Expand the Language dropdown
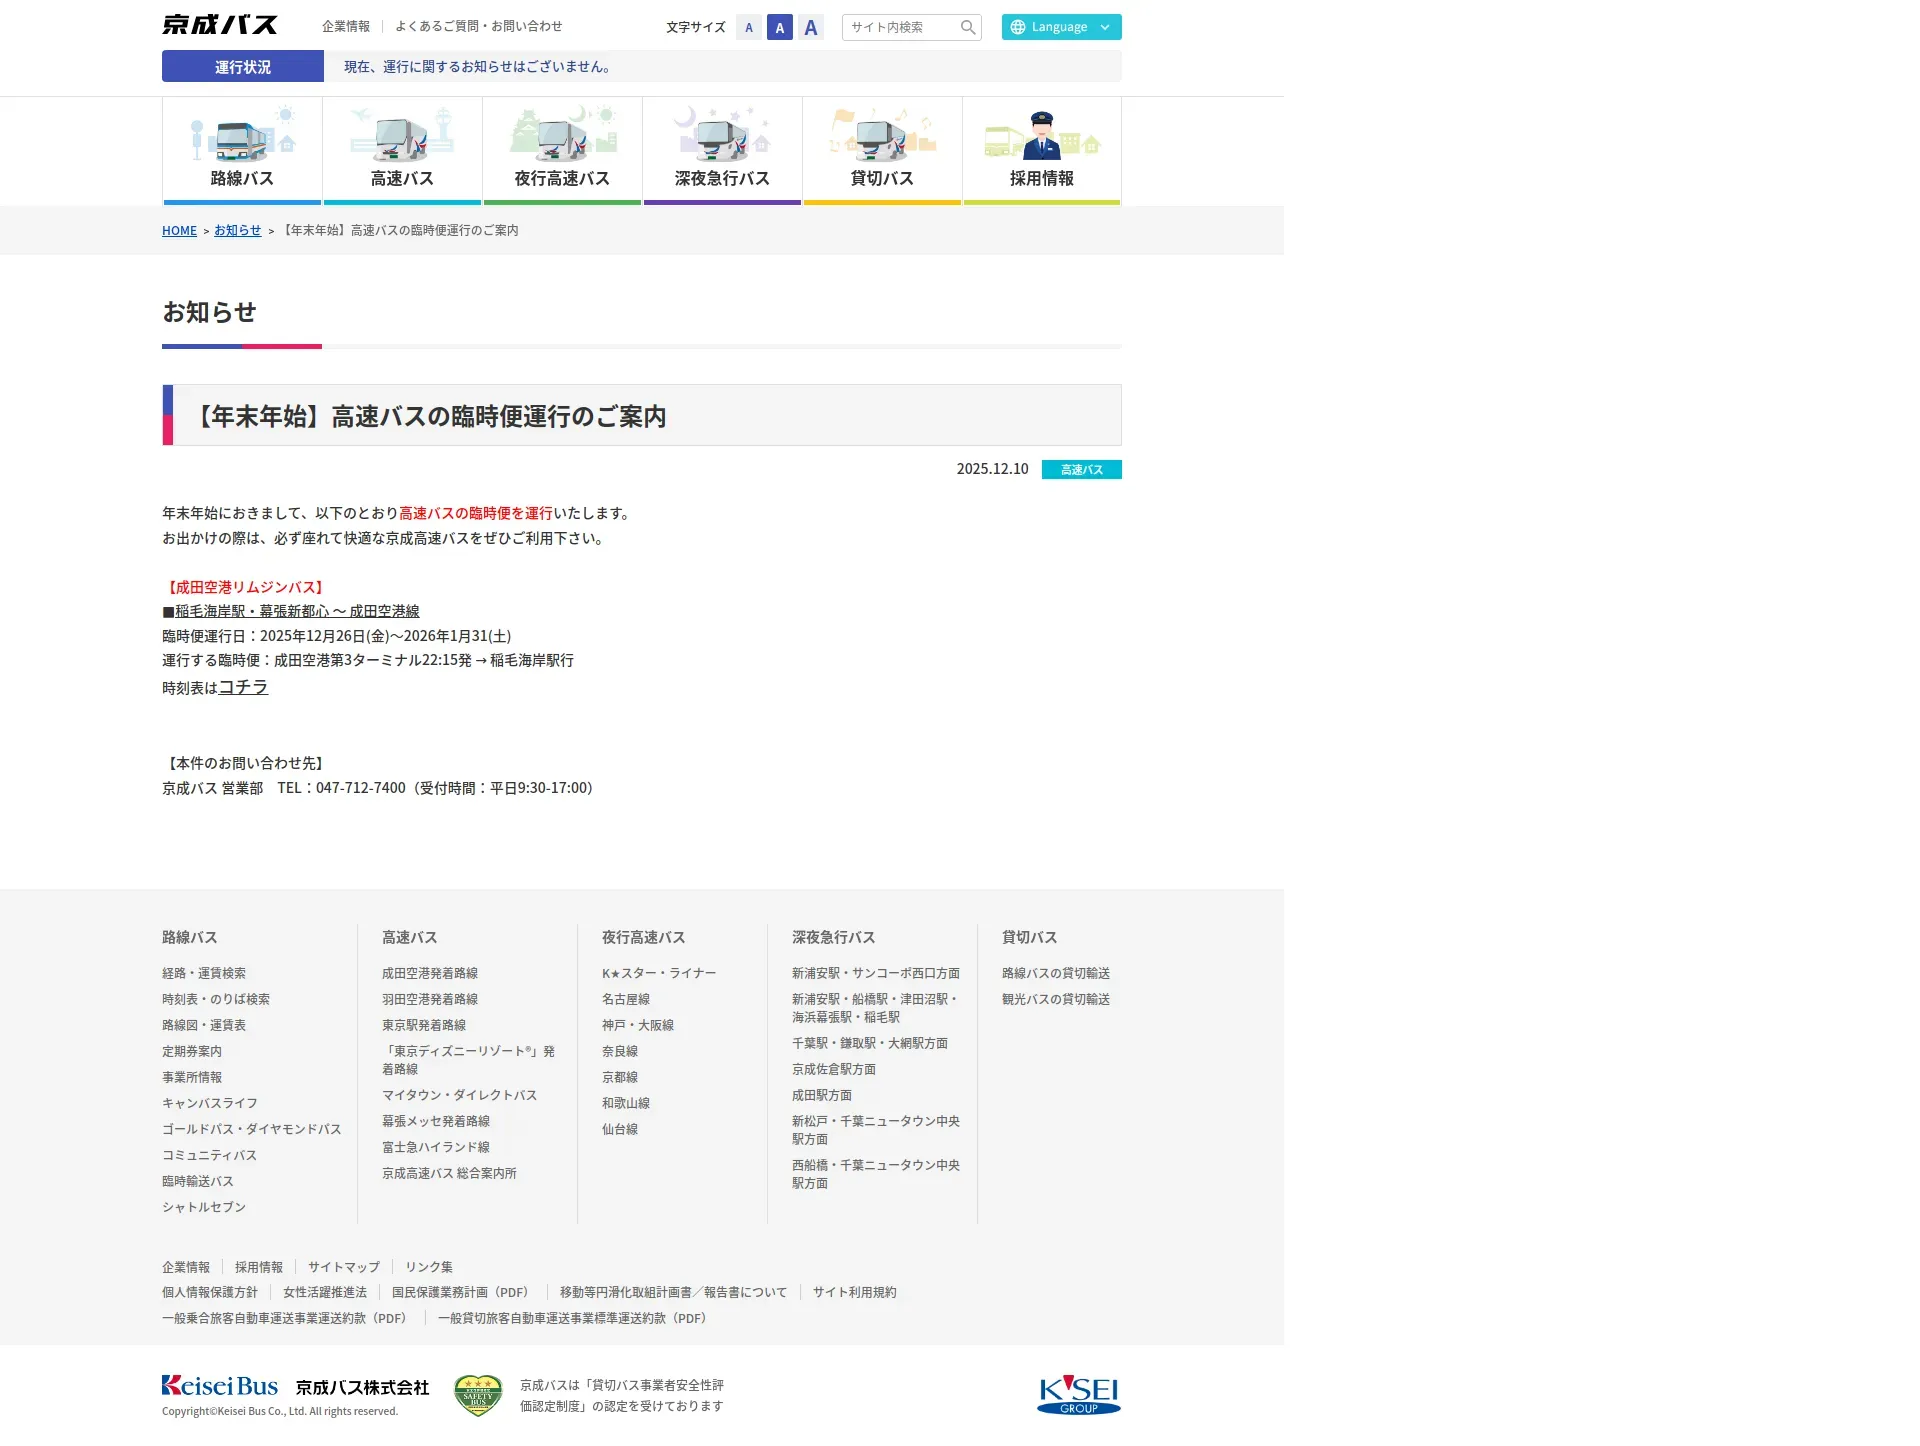The height and width of the screenshot is (1446, 1920). click(x=1061, y=27)
